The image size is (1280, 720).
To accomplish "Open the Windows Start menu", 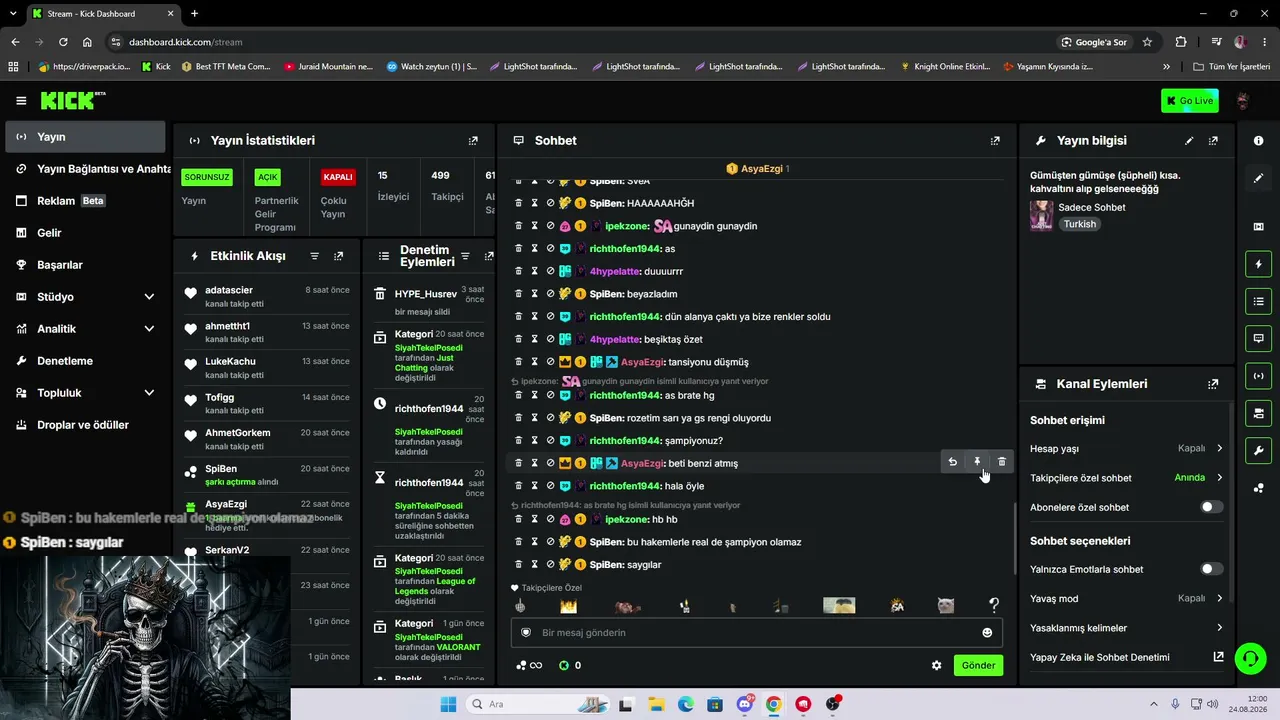I will click(448, 704).
